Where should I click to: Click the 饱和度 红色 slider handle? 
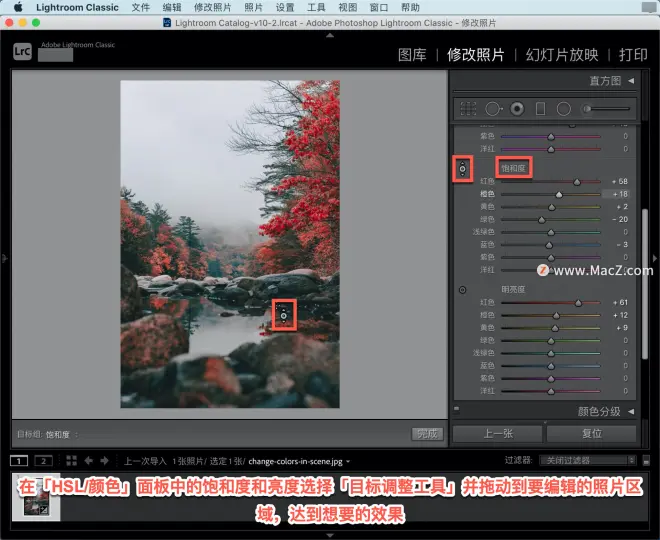pos(577,182)
